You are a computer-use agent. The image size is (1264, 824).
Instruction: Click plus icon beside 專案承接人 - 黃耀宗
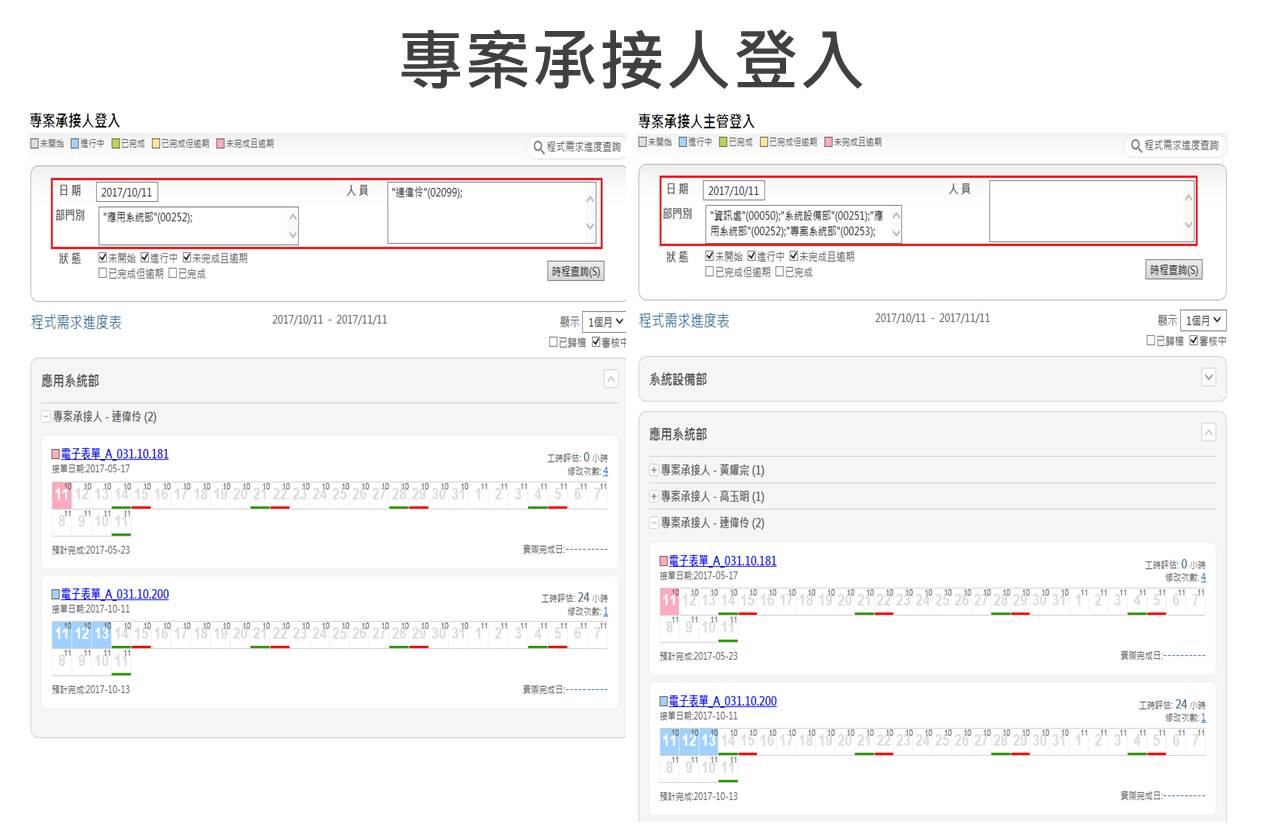(654, 470)
